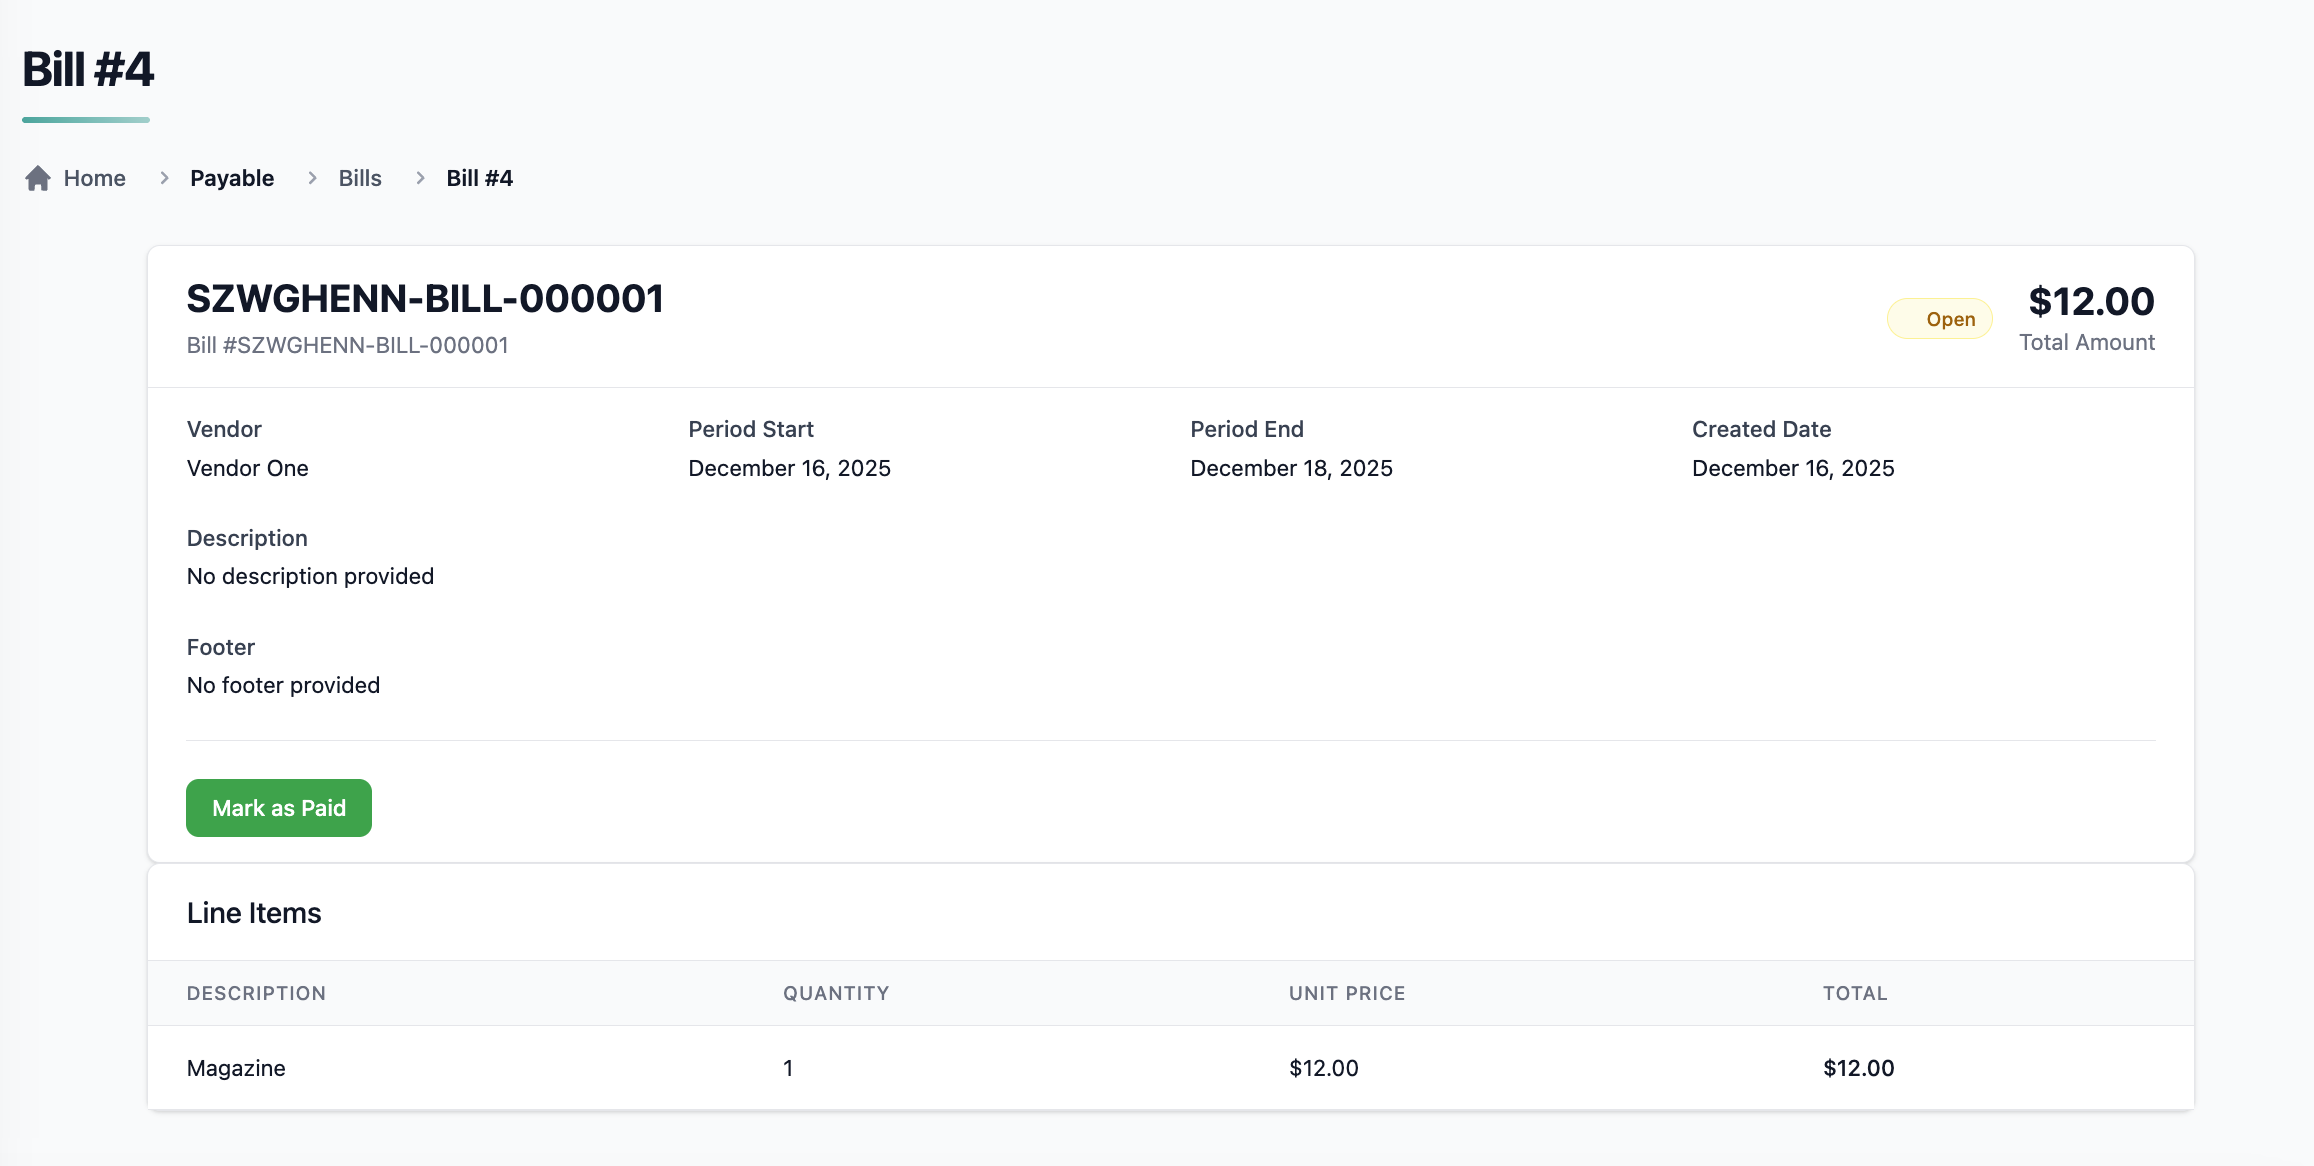Open the Home breadcrumb link
This screenshot has width=2314, height=1166.
[94, 178]
